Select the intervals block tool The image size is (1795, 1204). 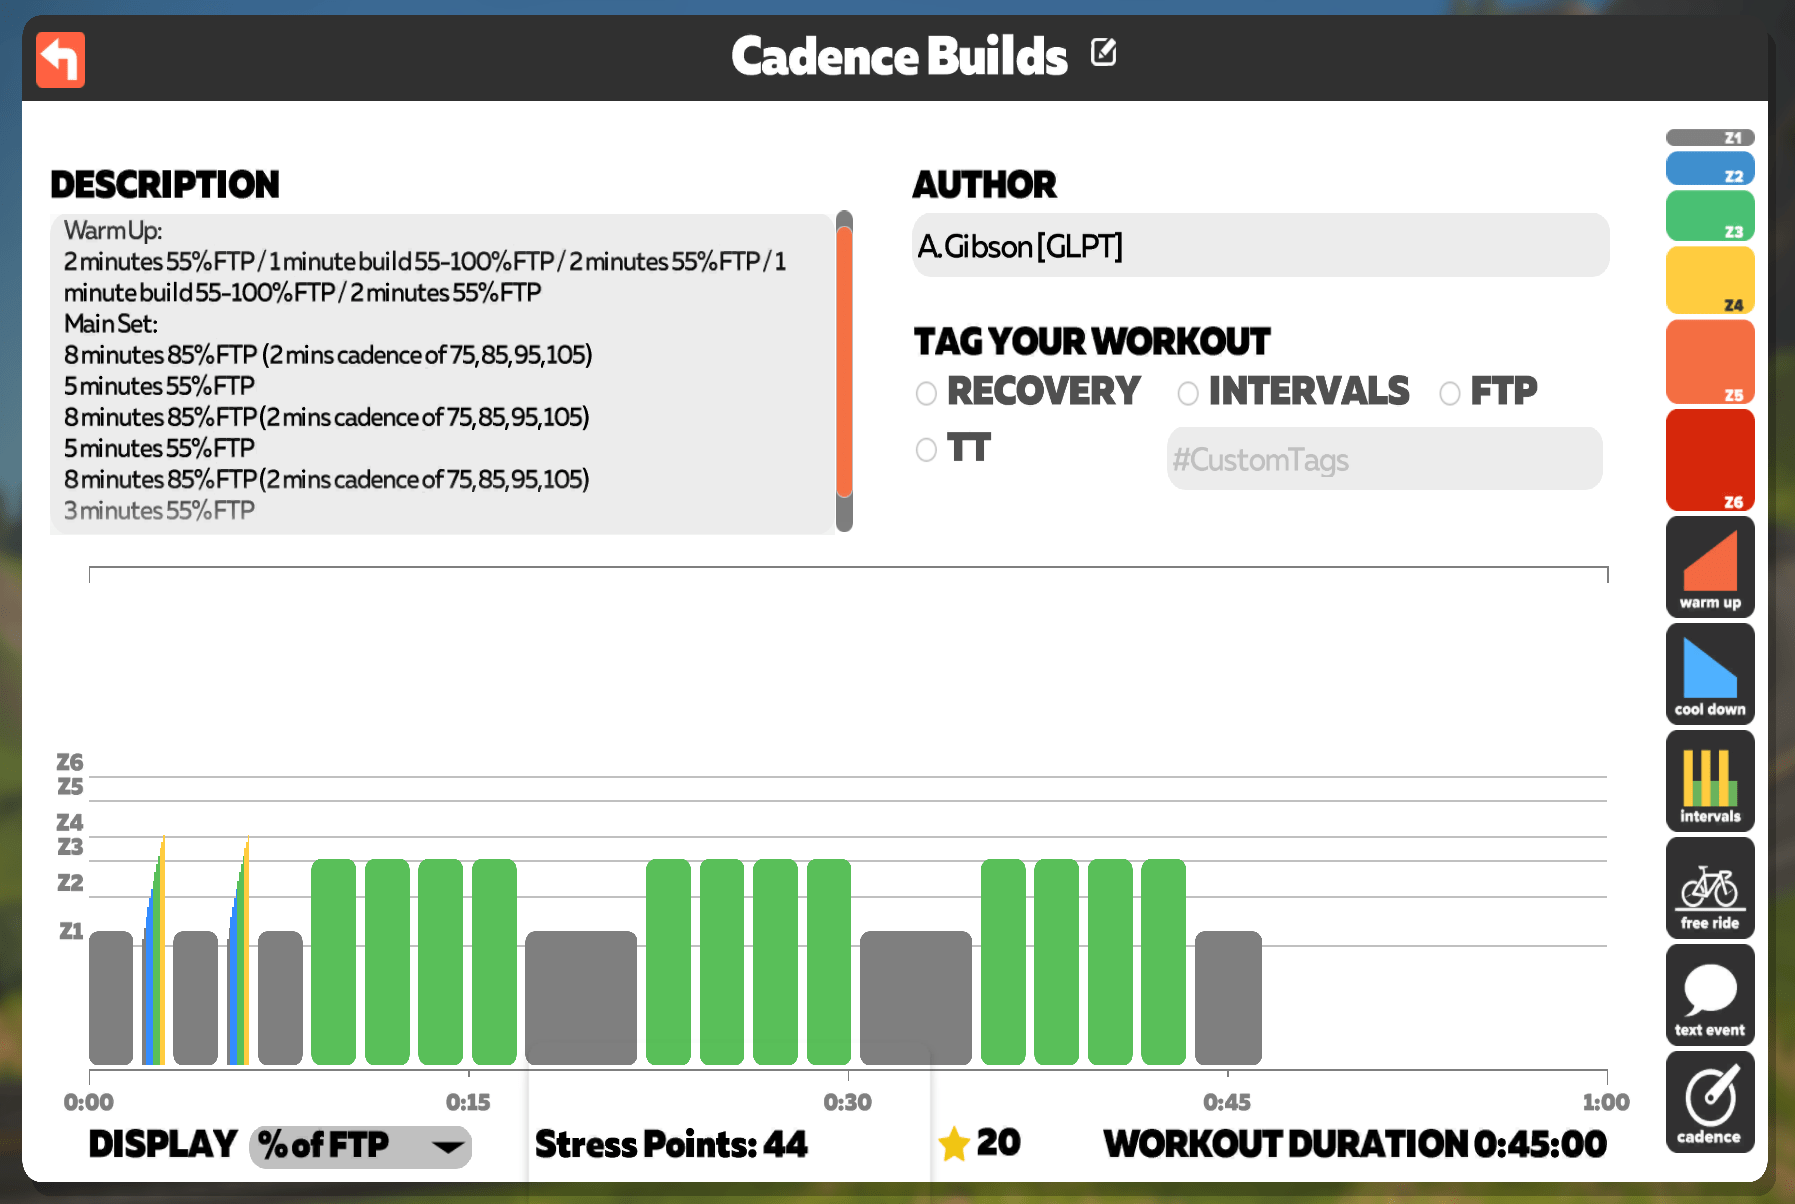pyautogui.click(x=1710, y=781)
